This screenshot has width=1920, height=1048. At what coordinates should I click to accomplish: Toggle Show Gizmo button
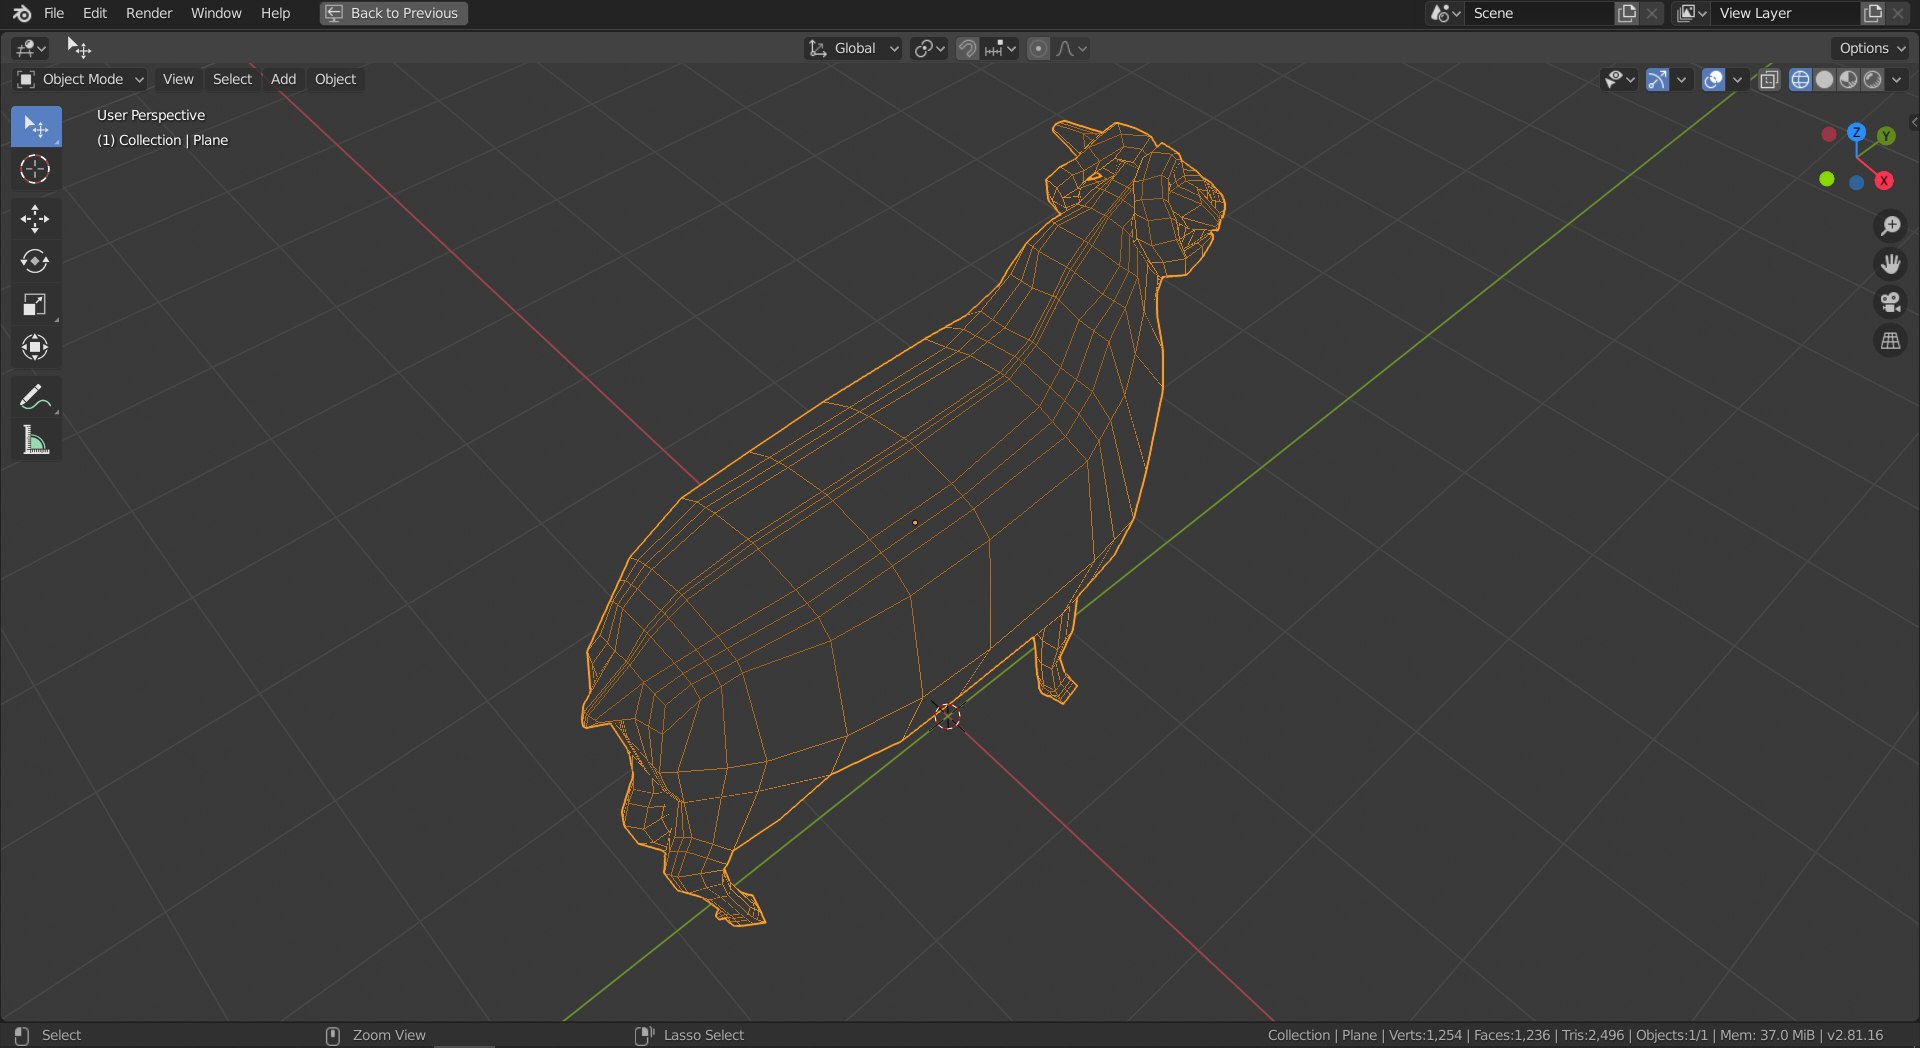click(x=1657, y=79)
